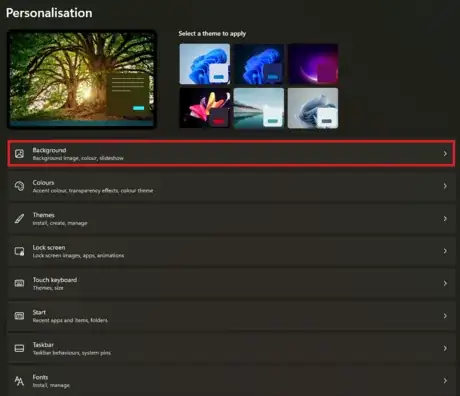
Task: Expand the Colours row chevron
Action: (x=445, y=186)
